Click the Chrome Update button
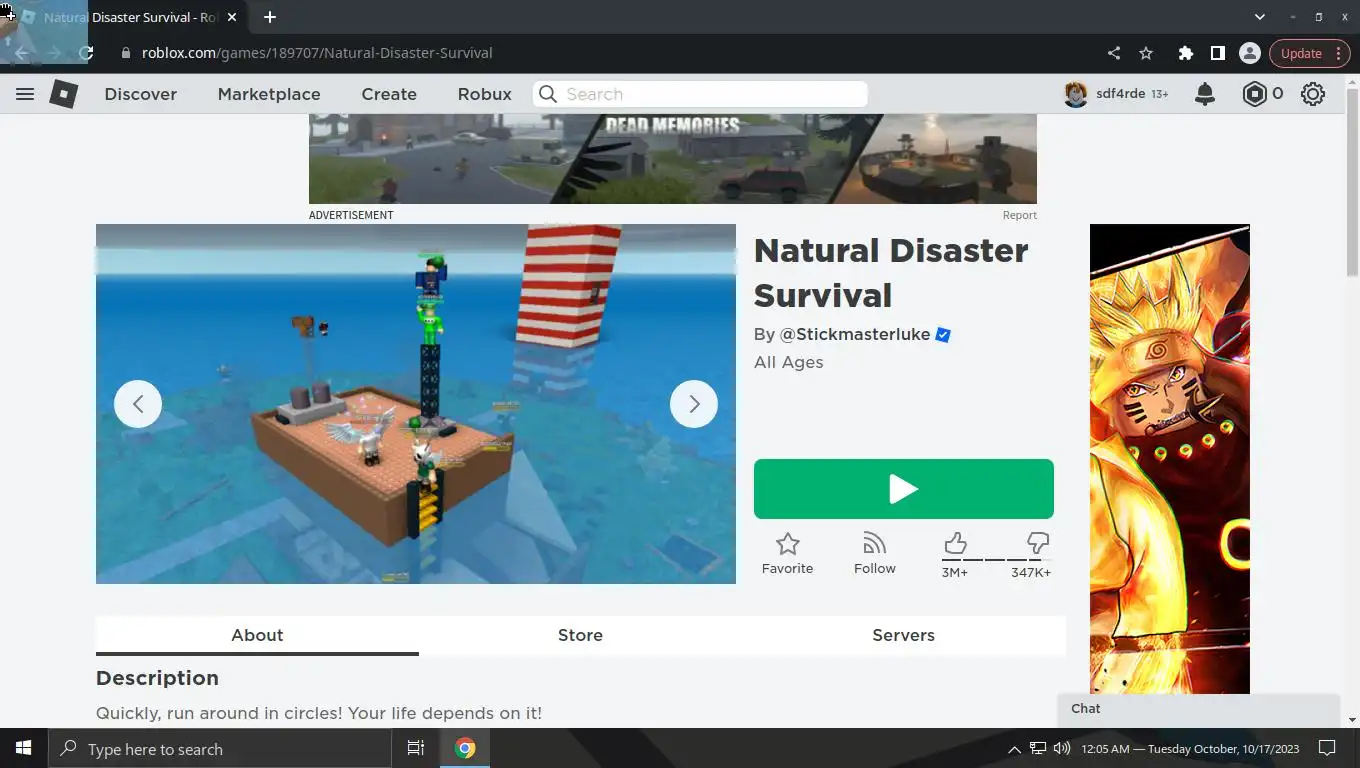 pyautogui.click(x=1308, y=53)
